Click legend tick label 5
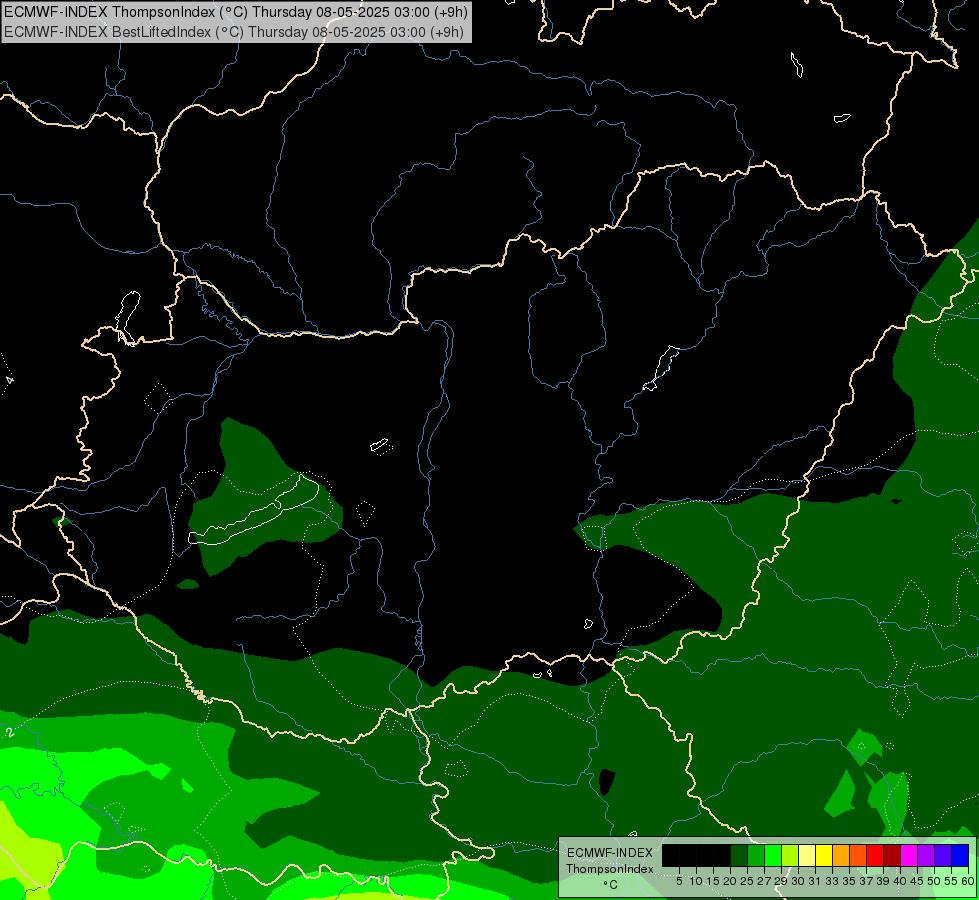This screenshot has height=900, width=979. 679,881
